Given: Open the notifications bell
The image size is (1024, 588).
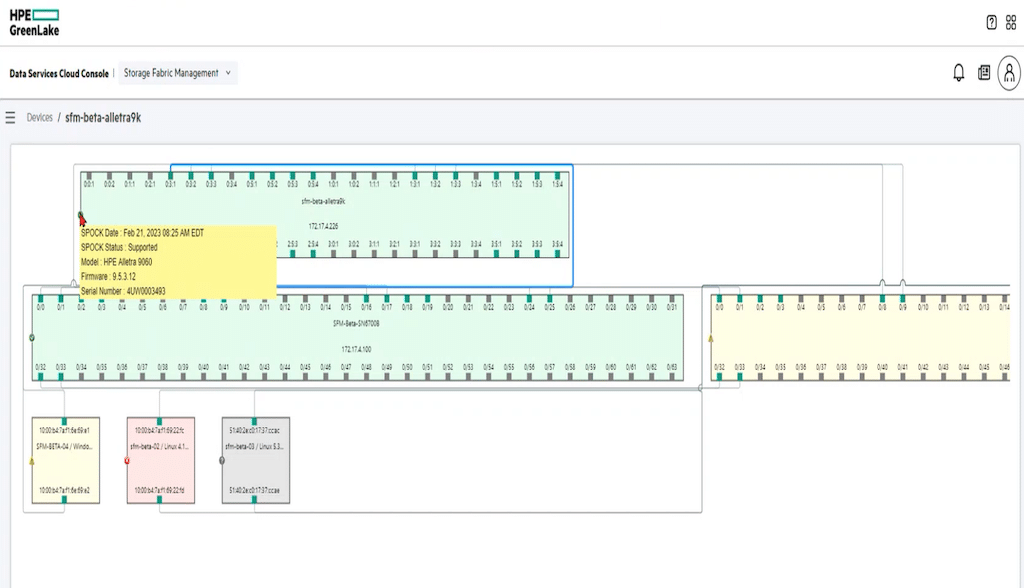Looking at the screenshot, I should pos(959,73).
